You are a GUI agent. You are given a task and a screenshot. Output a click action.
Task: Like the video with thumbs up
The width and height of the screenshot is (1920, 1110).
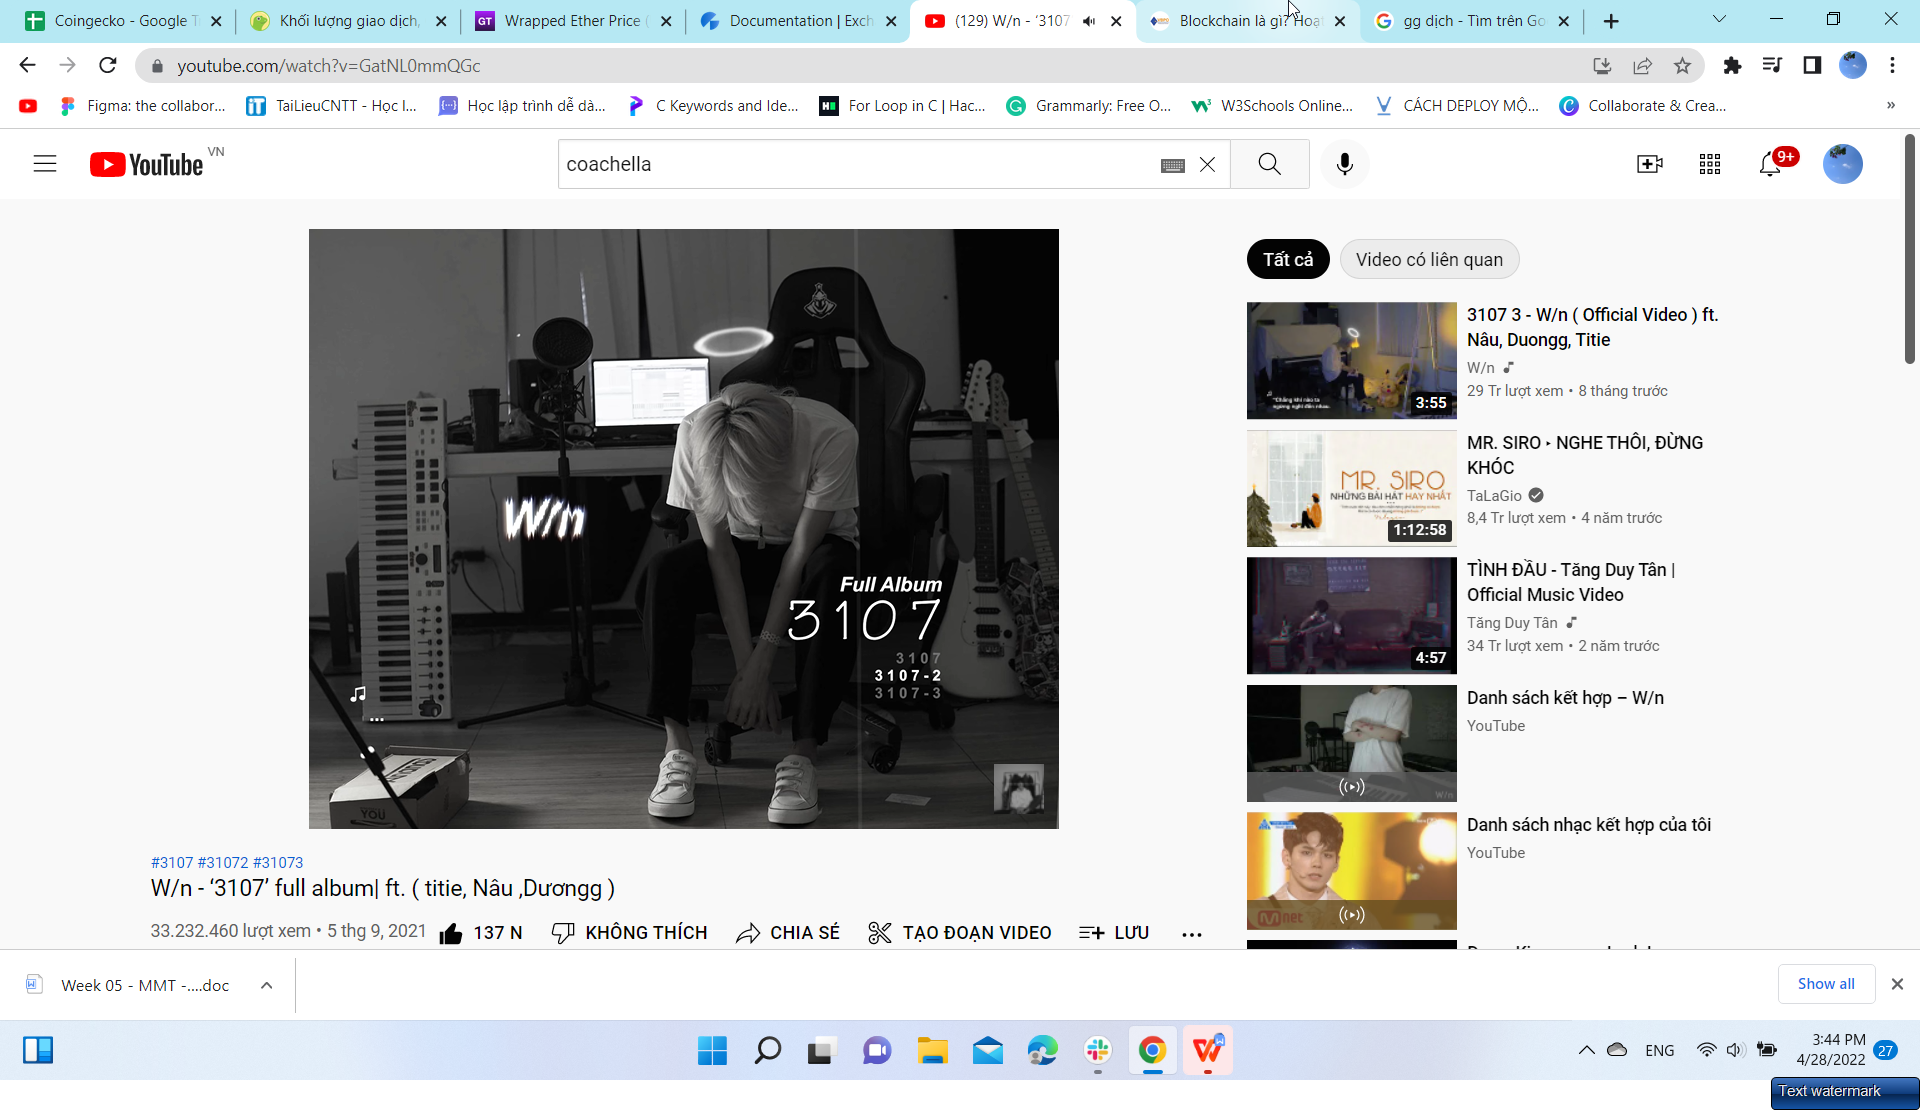(452, 933)
